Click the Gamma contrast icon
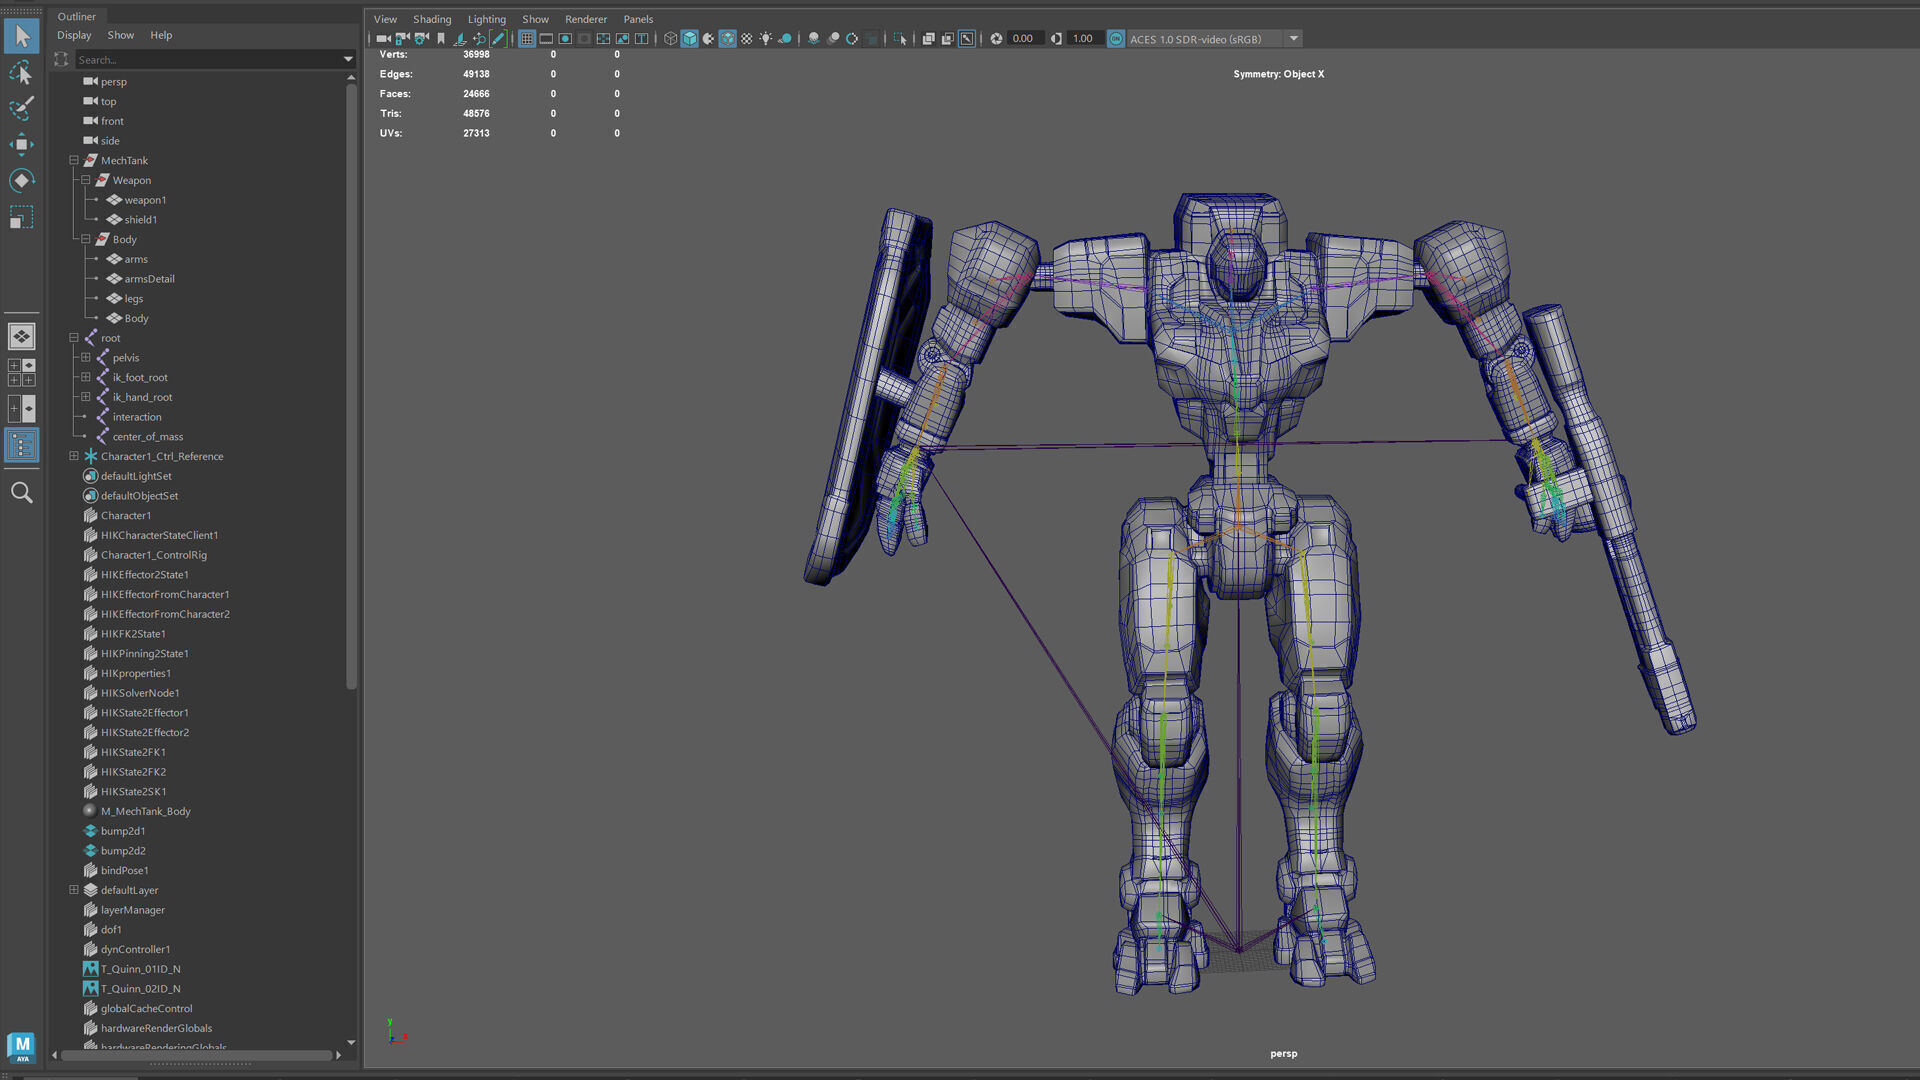This screenshot has height=1080, width=1920. point(1056,39)
